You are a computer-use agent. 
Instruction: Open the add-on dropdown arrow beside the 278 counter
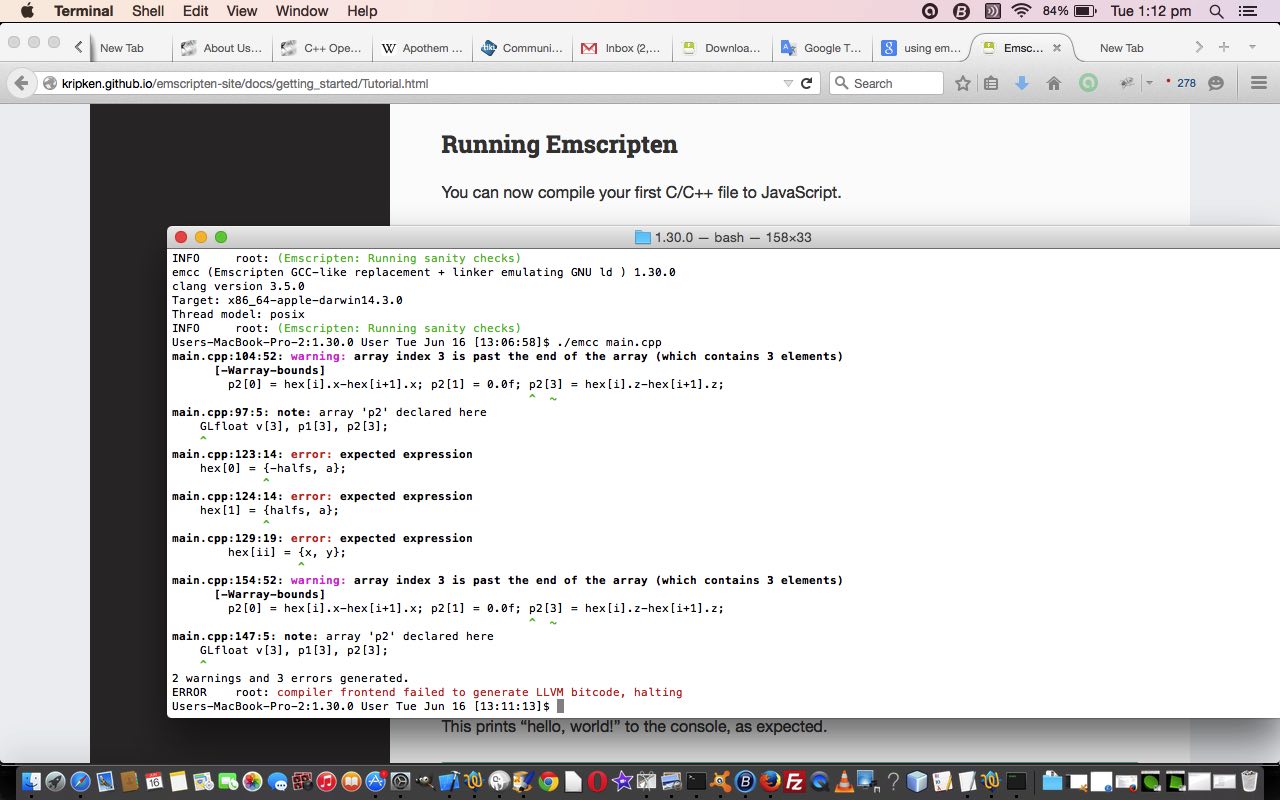point(1149,83)
